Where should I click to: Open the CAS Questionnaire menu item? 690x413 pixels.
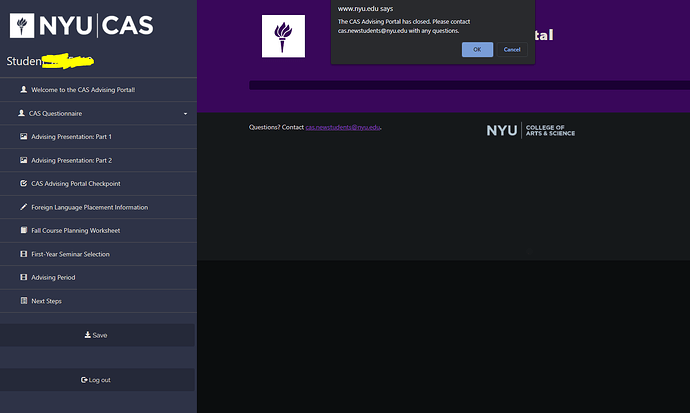click(x=99, y=113)
